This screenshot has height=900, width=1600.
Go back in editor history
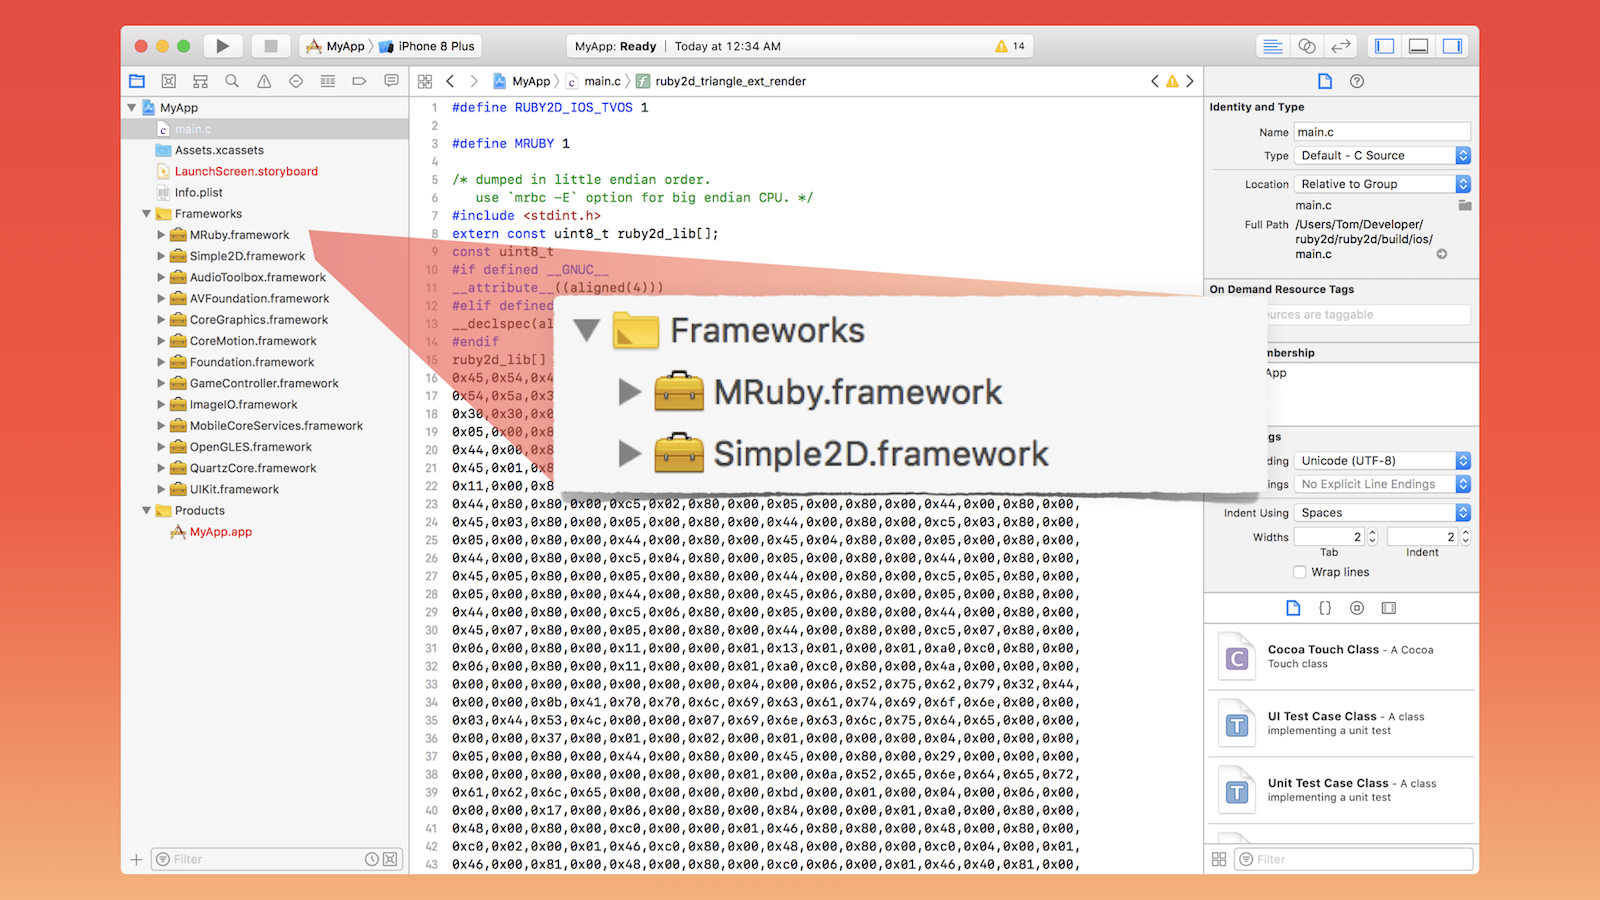(x=450, y=81)
